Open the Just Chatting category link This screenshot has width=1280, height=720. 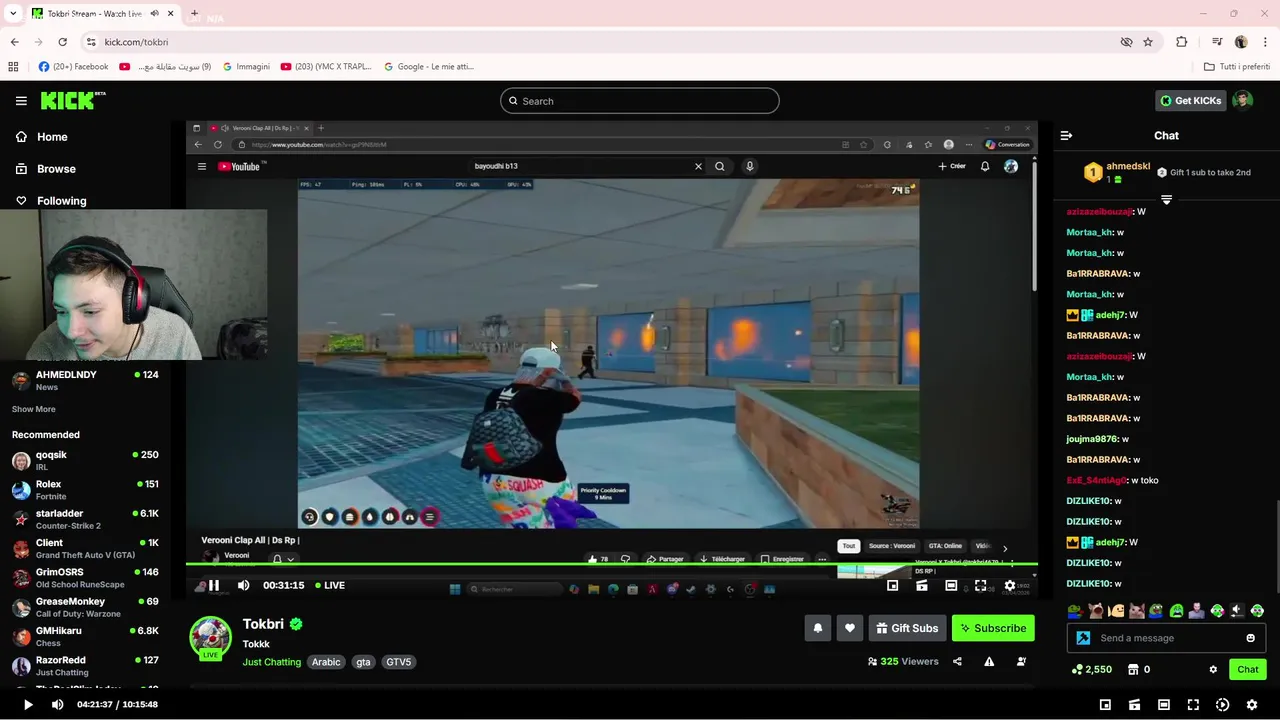[271, 662]
